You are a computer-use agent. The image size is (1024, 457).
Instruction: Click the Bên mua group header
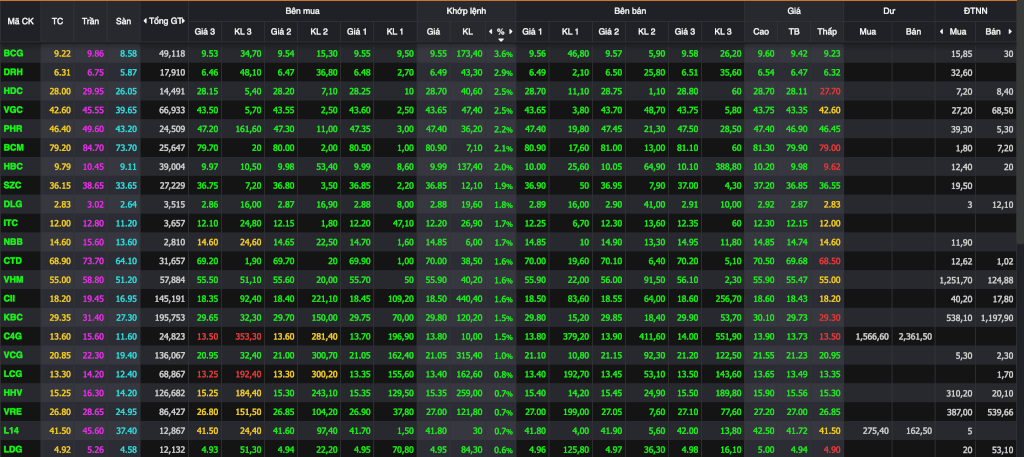302,11
